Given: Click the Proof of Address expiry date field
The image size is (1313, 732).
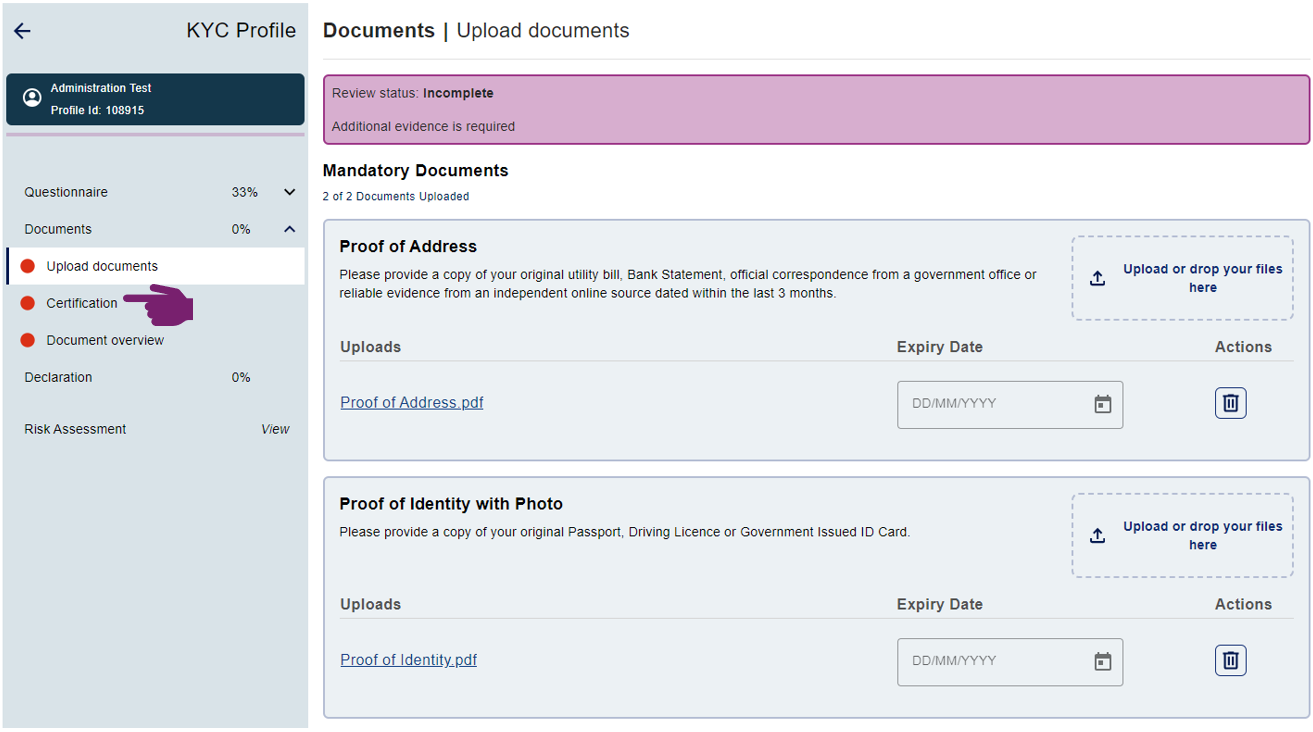Looking at the screenshot, I should (x=990, y=404).
